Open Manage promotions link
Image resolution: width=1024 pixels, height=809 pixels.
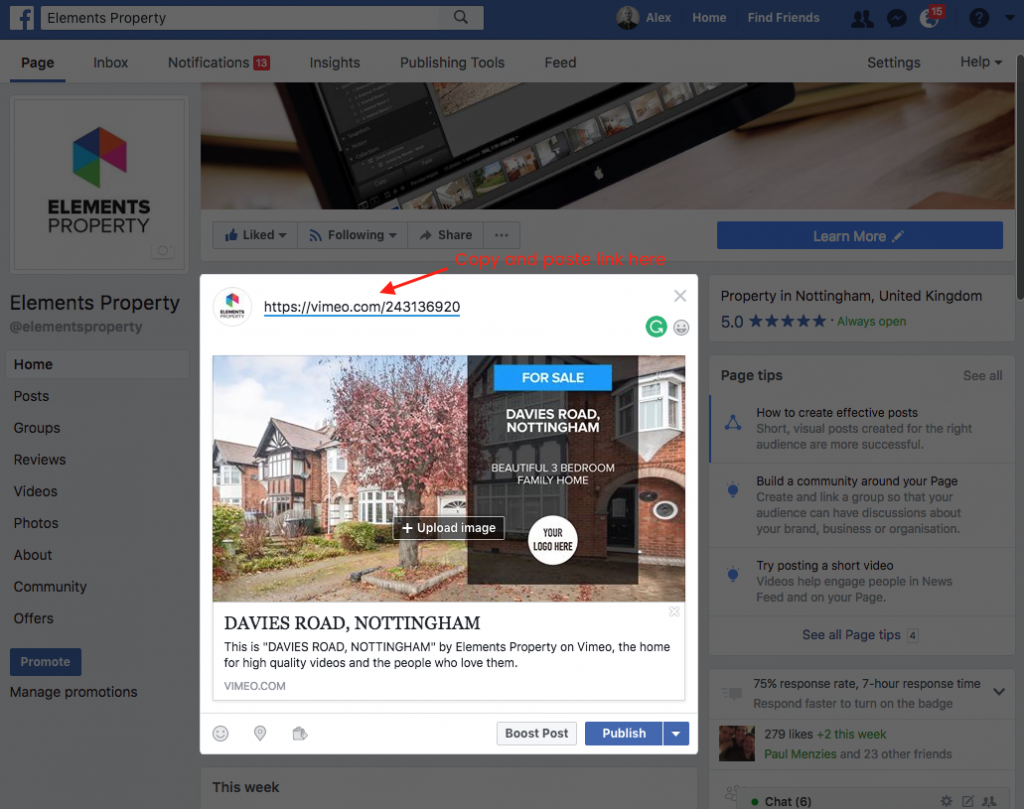73,692
